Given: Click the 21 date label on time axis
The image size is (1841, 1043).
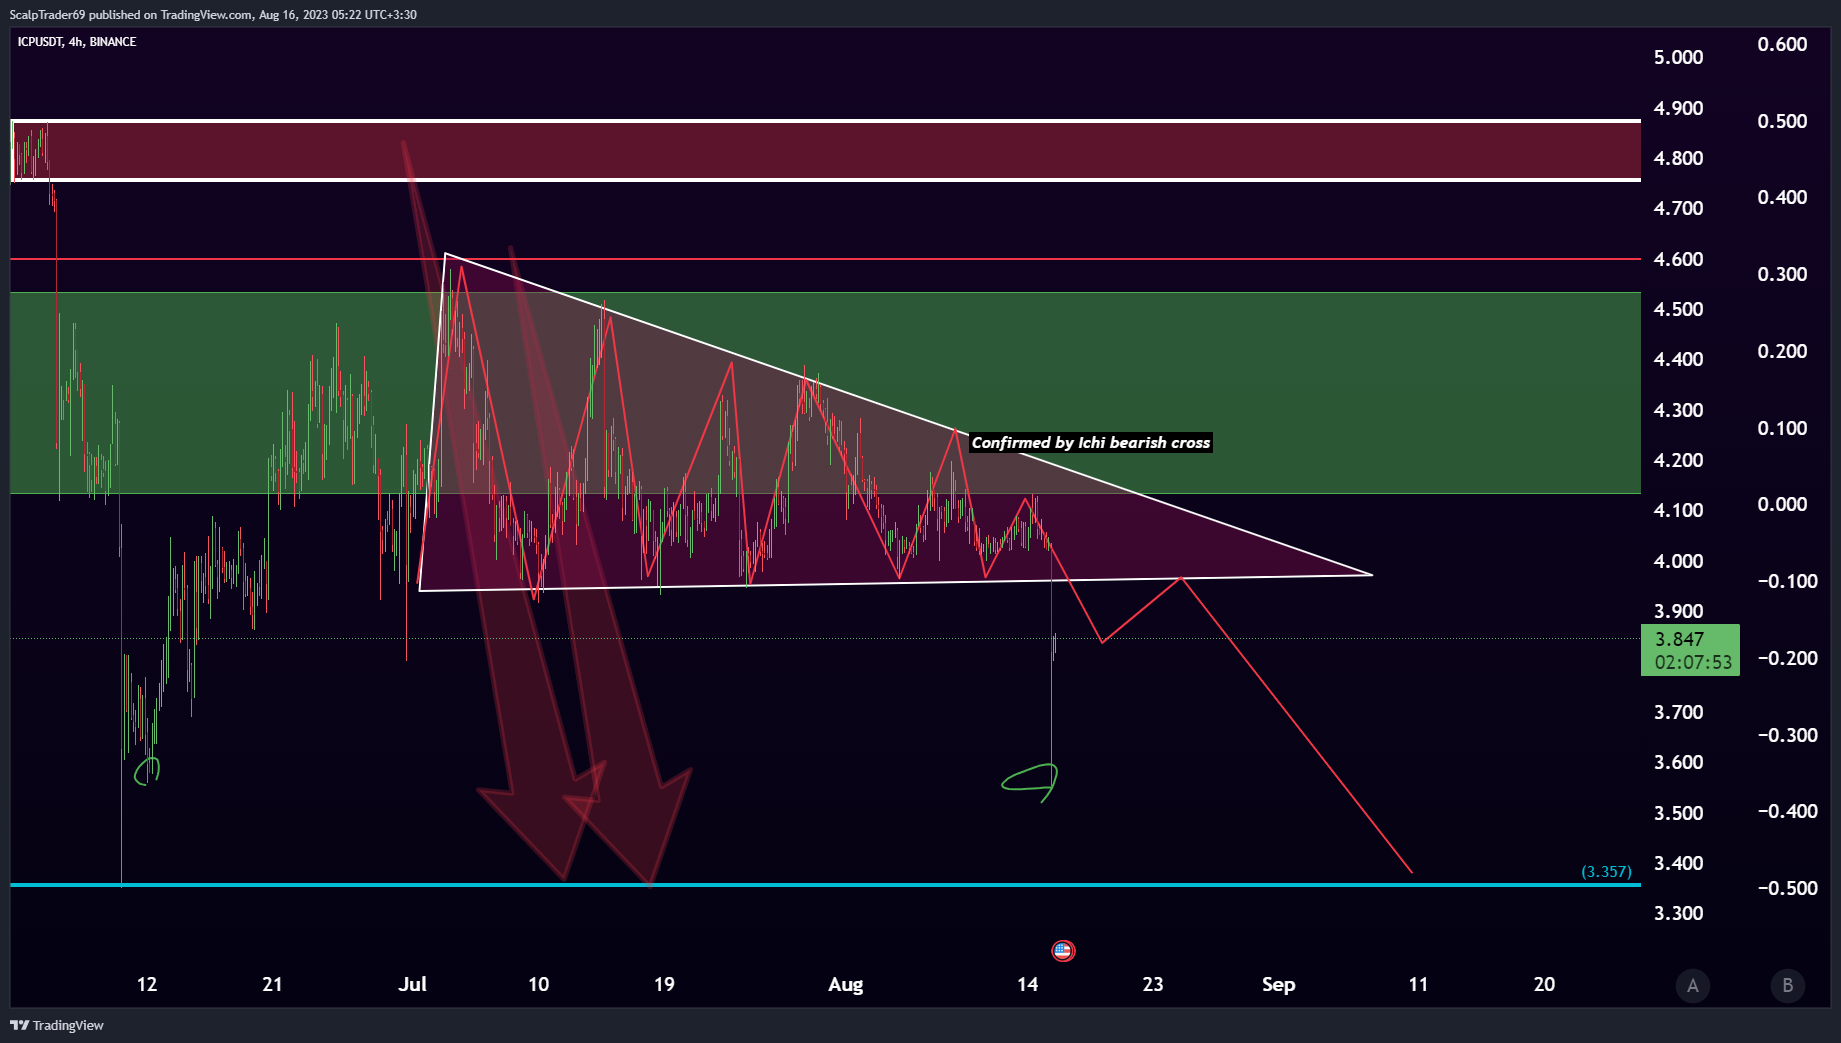Looking at the screenshot, I should coord(272,984).
